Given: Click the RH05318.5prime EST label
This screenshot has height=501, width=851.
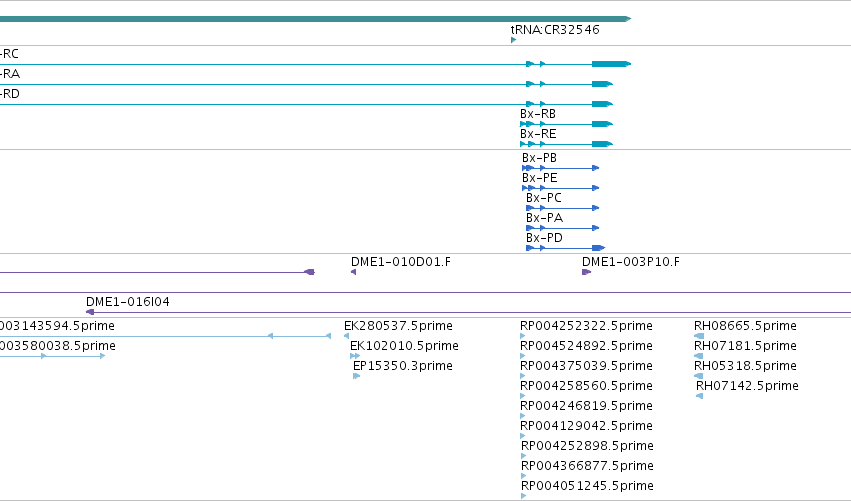Looking at the screenshot, I should pyautogui.click(x=745, y=366).
